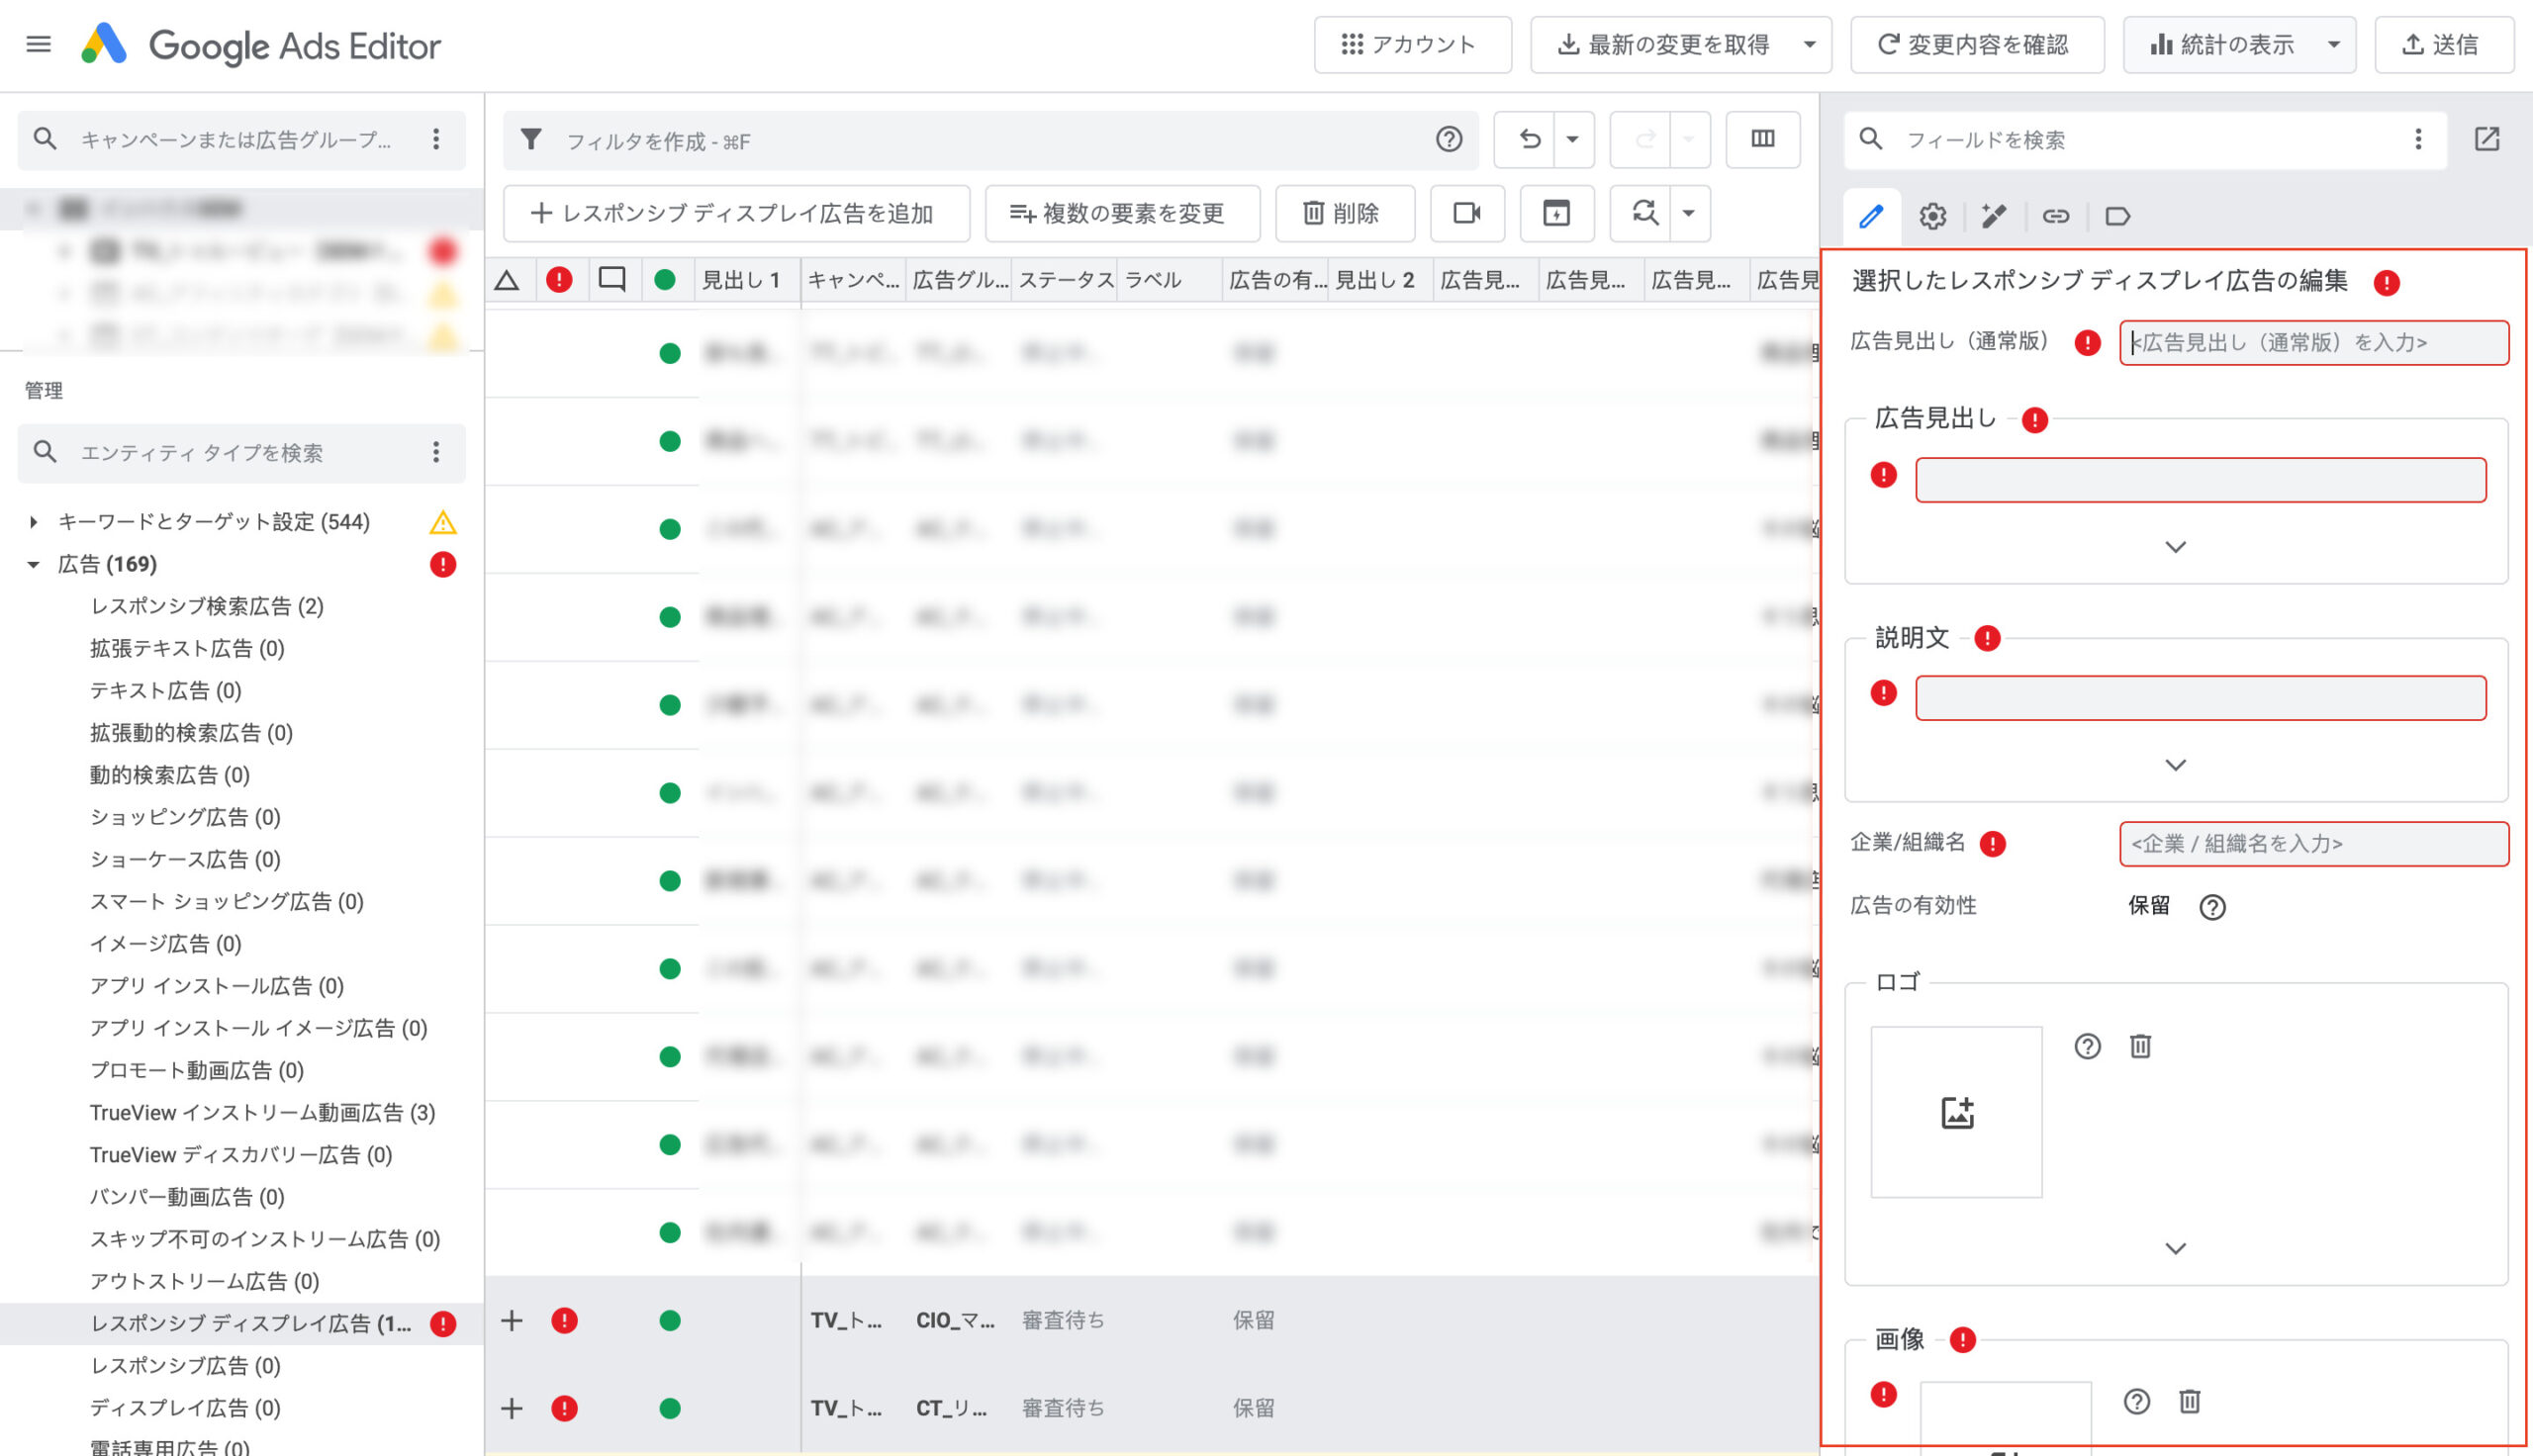This screenshot has height=1456, width=2533.
Task: Click the 企業/組織名 input field
Action: [2312, 844]
